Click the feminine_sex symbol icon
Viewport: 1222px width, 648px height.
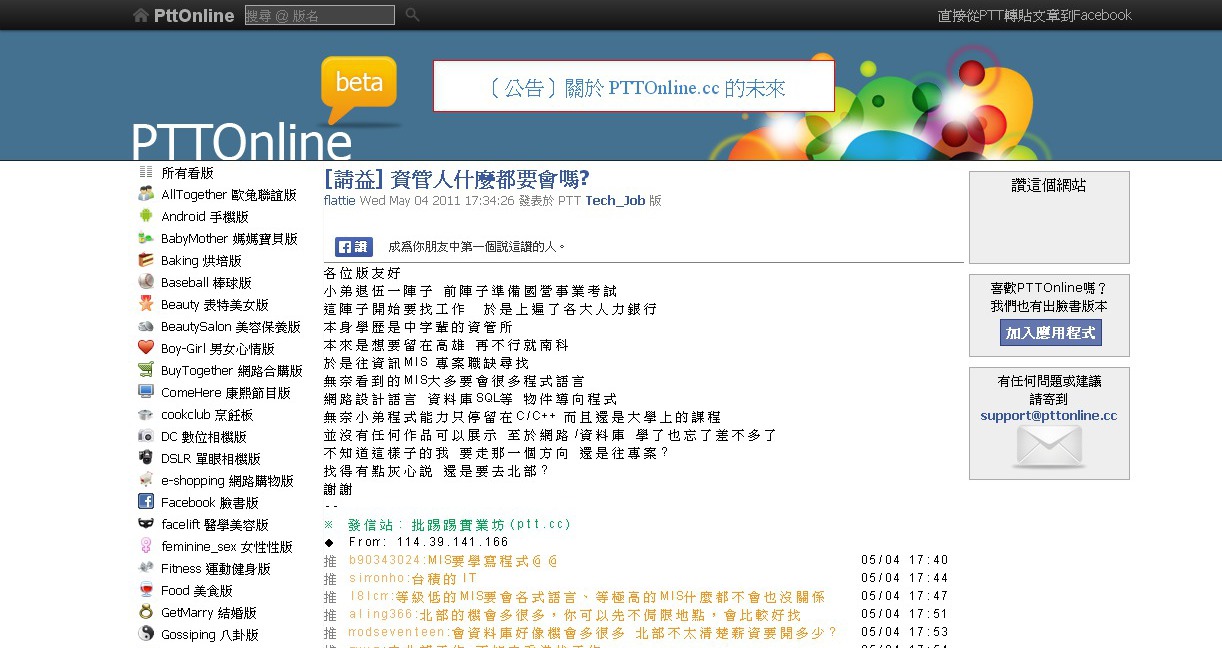(146, 546)
